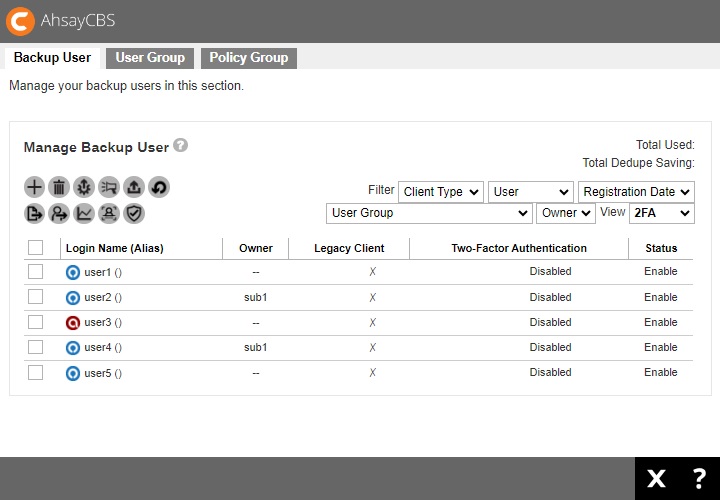Click the upload tray arrow icon
The image size is (720, 500).
click(134, 187)
